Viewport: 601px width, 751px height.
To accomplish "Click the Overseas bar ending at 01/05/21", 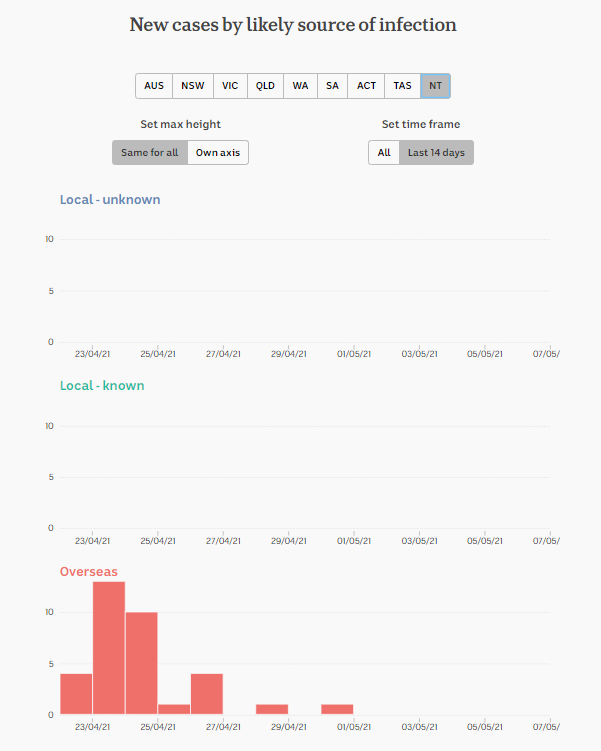I will click(x=337, y=709).
